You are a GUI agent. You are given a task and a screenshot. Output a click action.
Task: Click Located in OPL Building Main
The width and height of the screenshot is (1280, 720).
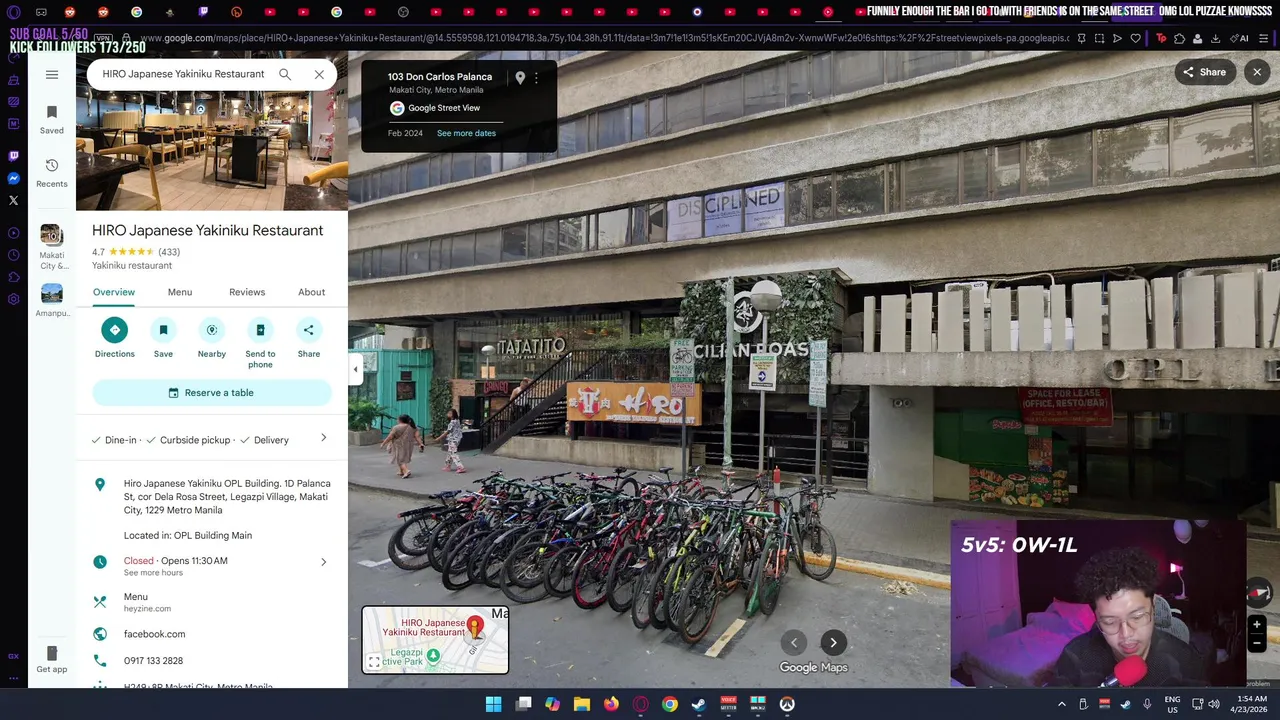[x=188, y=535]
